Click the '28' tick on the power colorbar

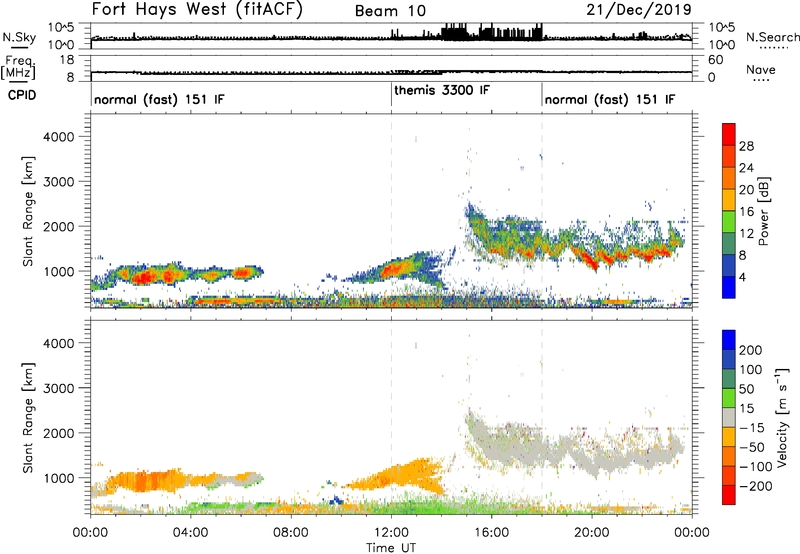tap(746, 146)
